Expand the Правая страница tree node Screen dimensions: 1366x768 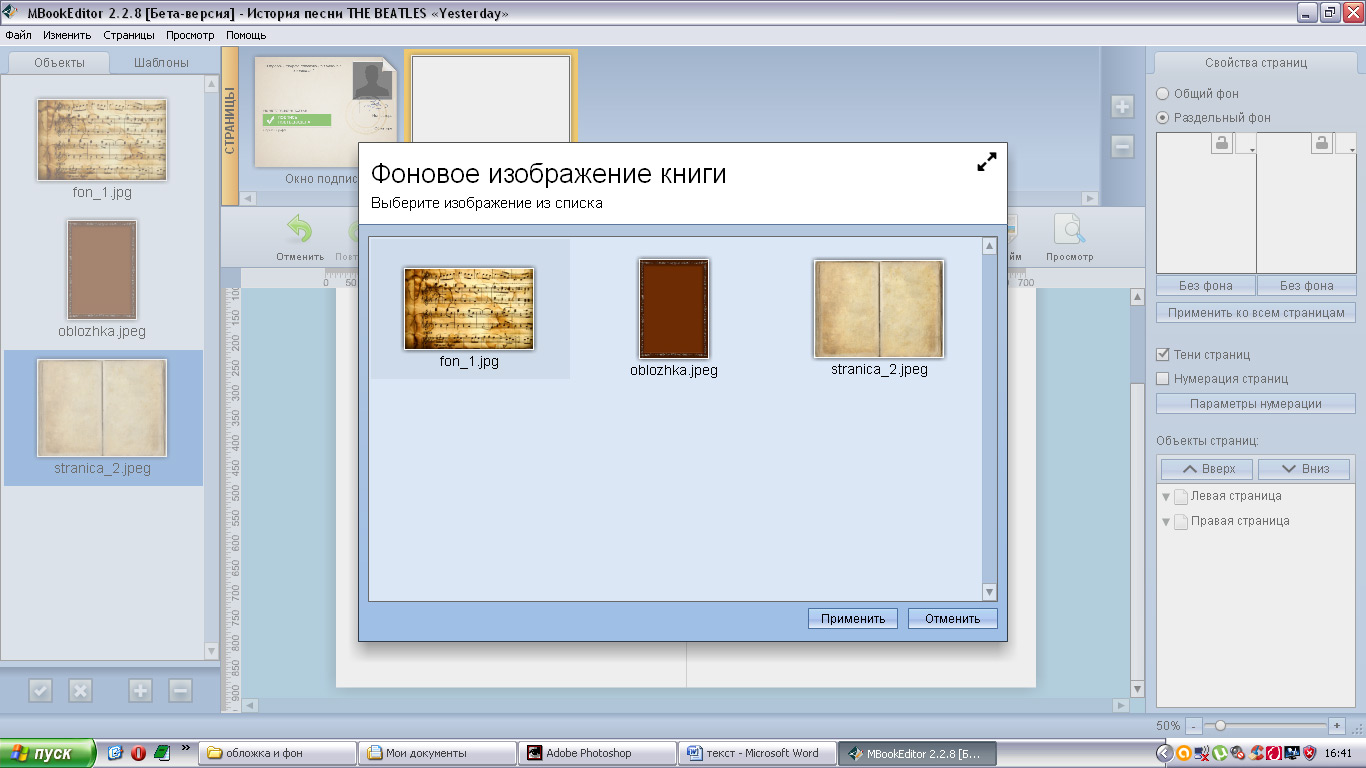coord(1166,522)
